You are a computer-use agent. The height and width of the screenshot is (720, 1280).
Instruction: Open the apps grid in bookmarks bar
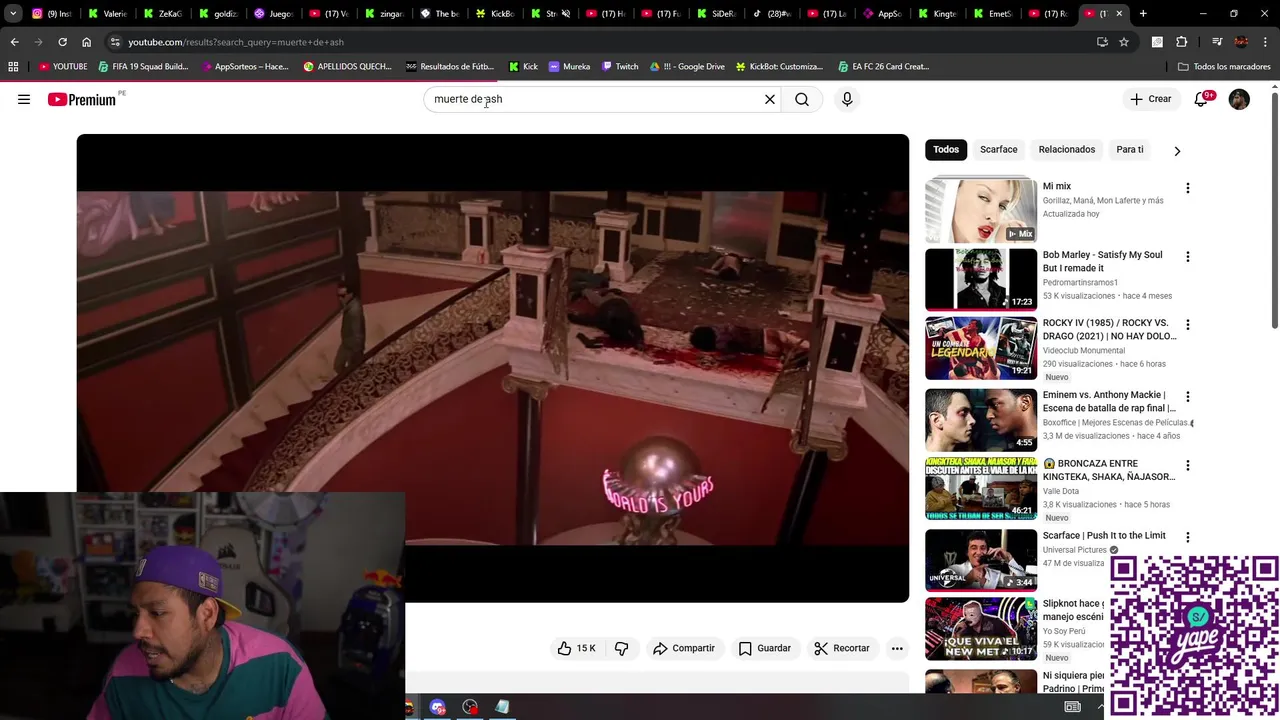pos(13,67)
